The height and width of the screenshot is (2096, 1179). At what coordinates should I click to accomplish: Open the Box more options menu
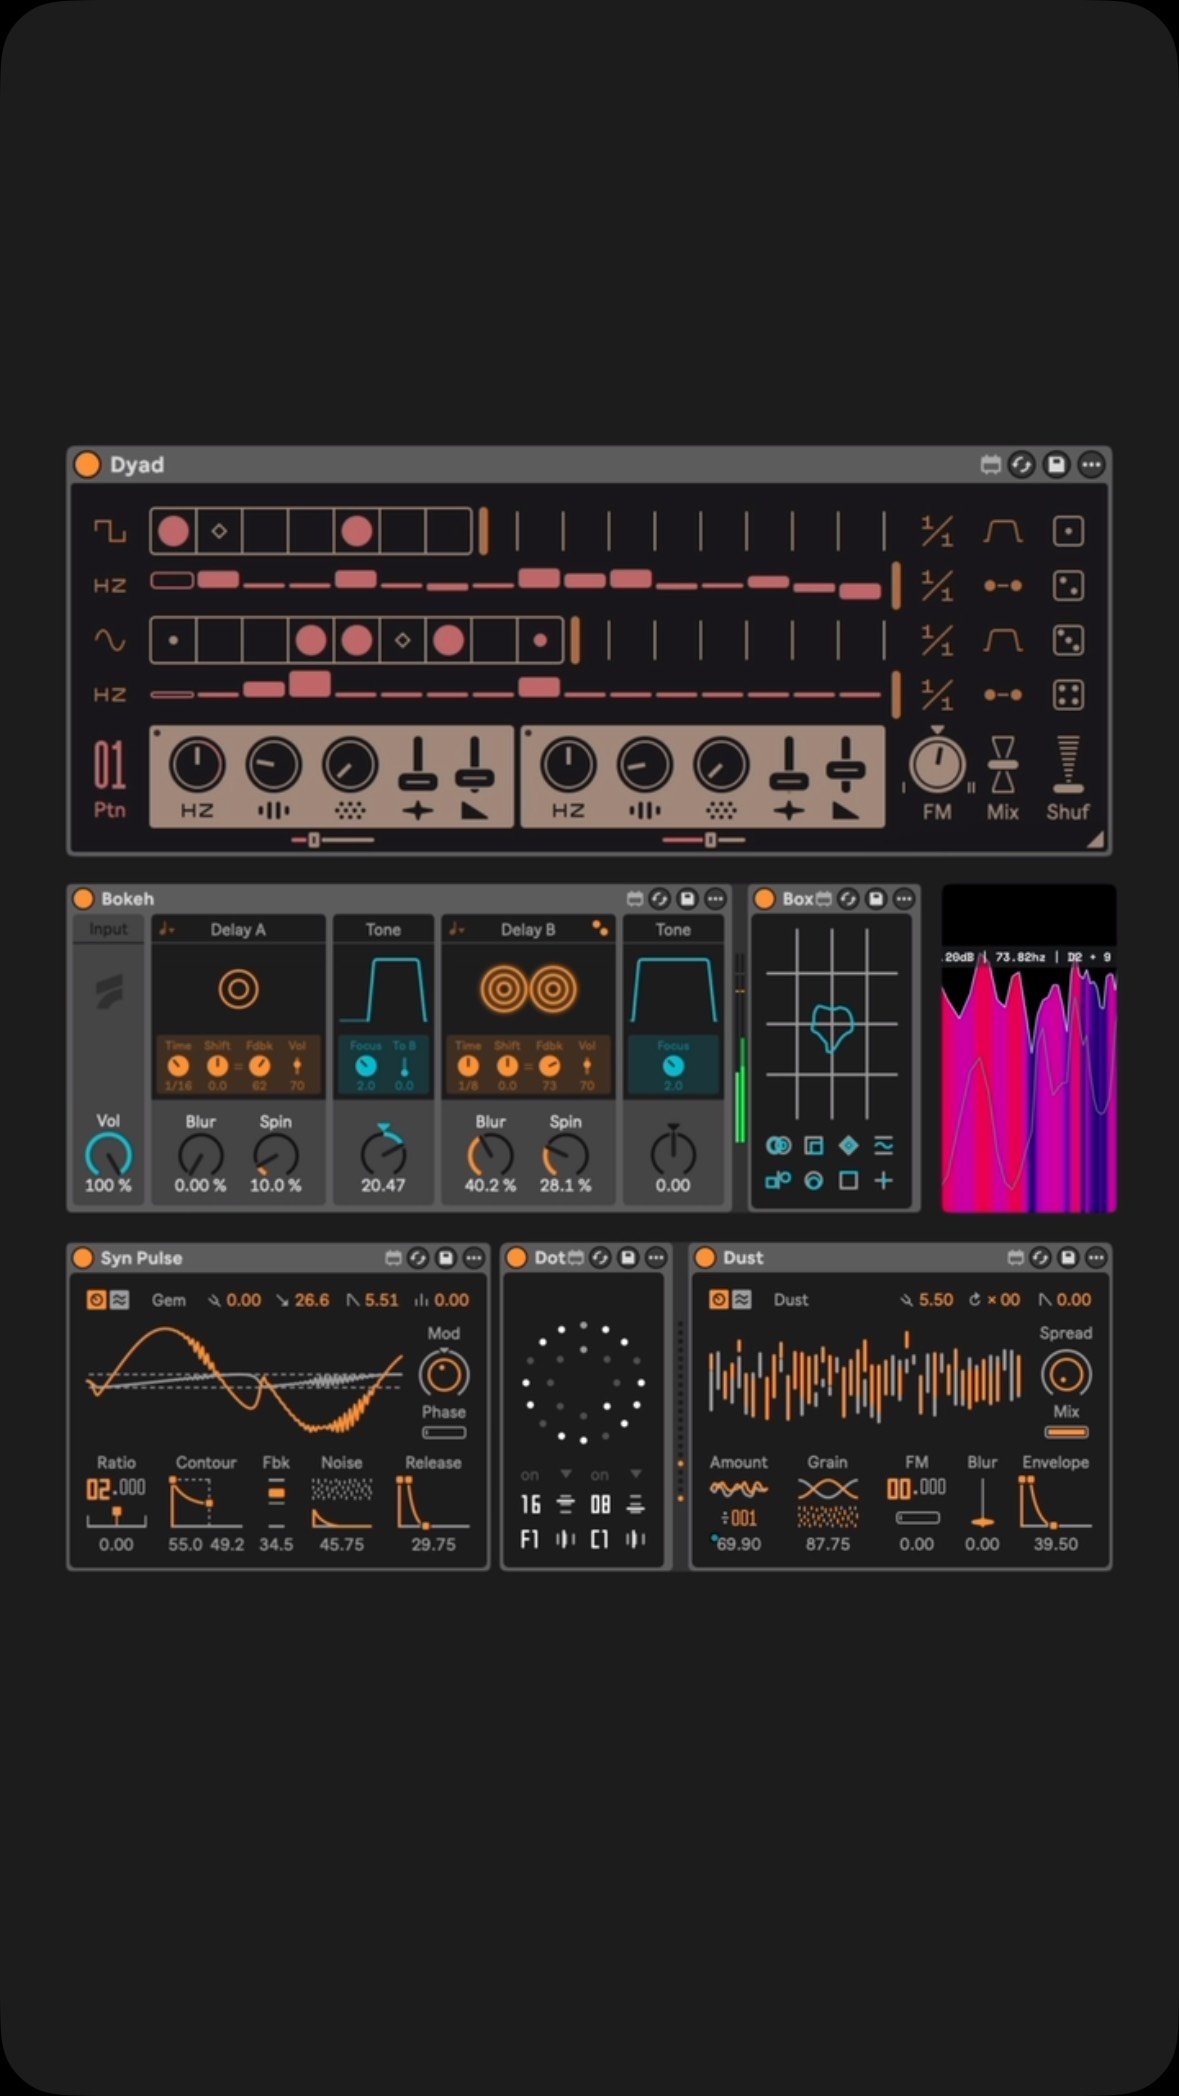(x=904, y=899)
